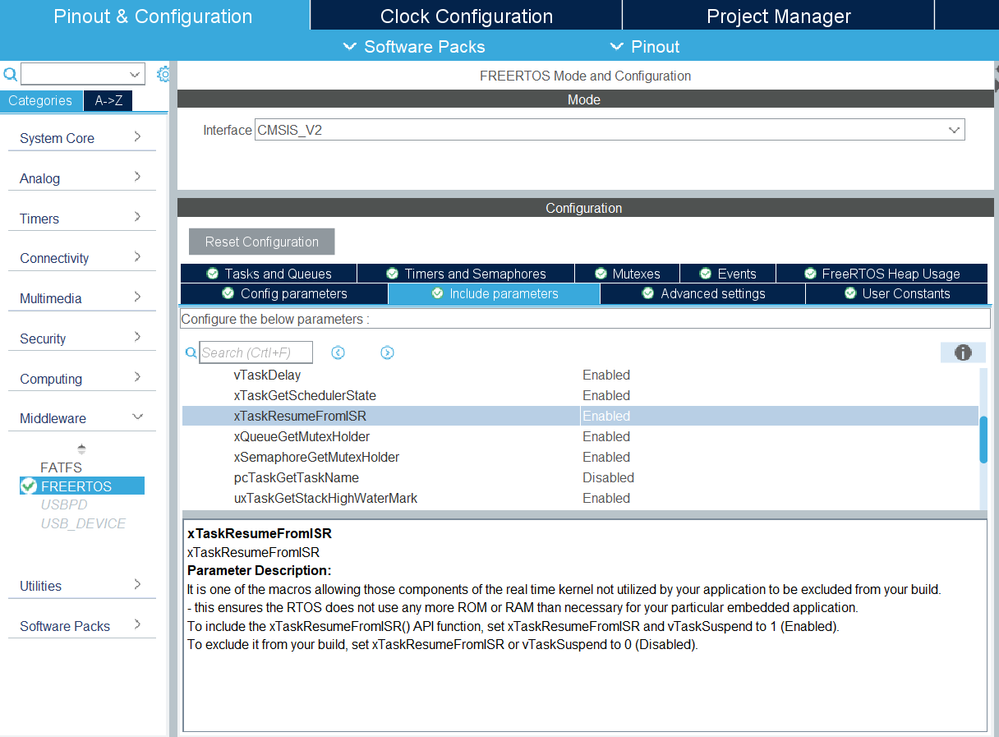999x737 pixels.
Task: Select the vTaskDelay parameter row
Action: click(580, 375)
